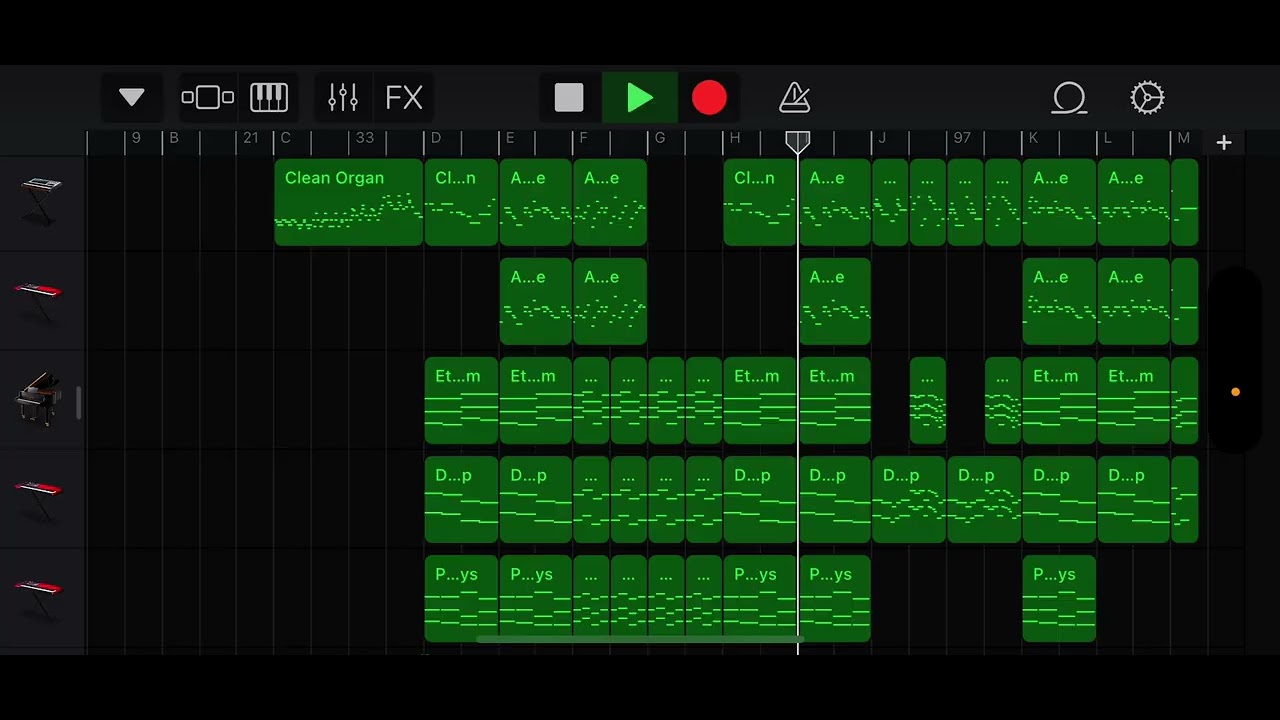Open the Loop Browser icon
The image size is (1280, 720).
click(x=1069, y=98)
